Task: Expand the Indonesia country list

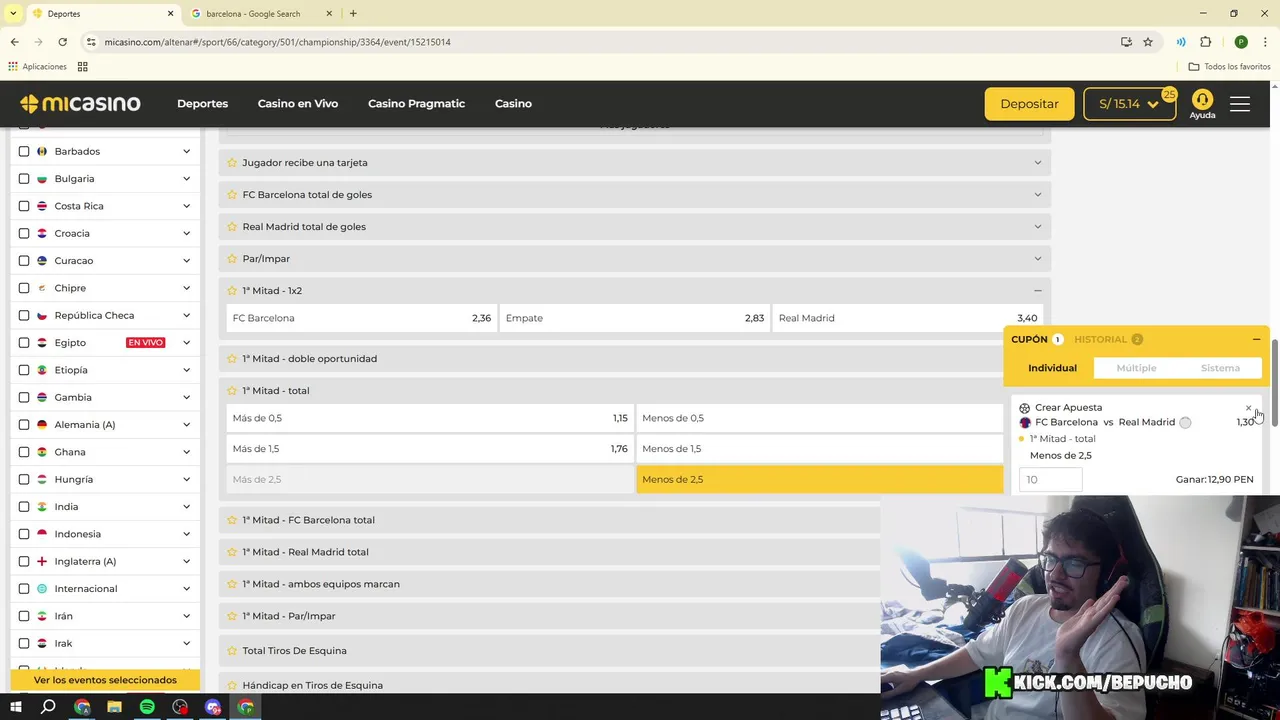Action: click(186, 534)
